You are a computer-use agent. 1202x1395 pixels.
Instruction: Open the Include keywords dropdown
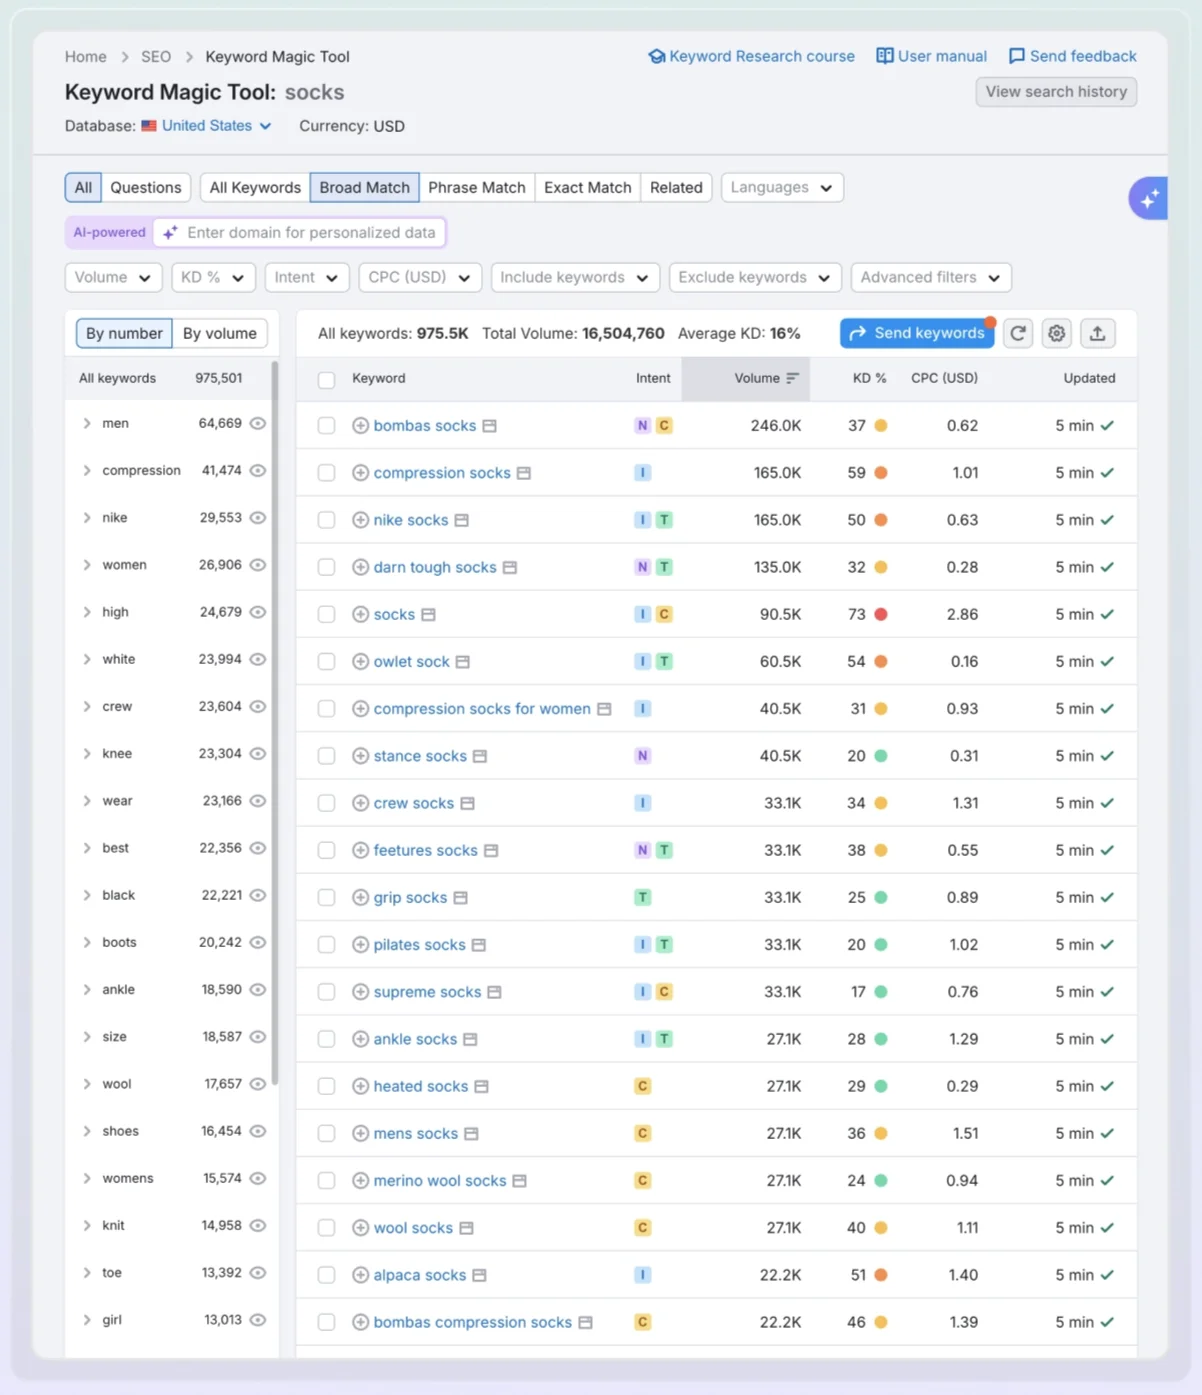[575, 278]
